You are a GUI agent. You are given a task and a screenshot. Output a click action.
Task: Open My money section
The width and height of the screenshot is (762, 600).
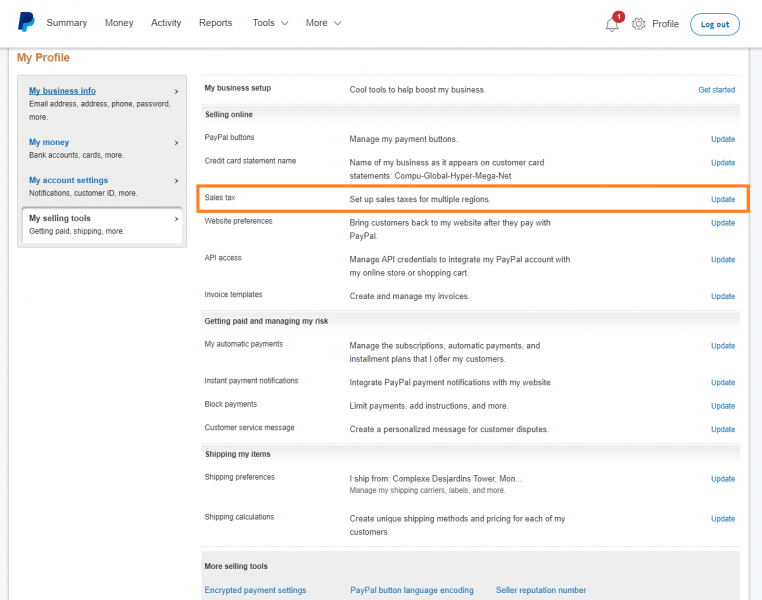tap(49, 142)
